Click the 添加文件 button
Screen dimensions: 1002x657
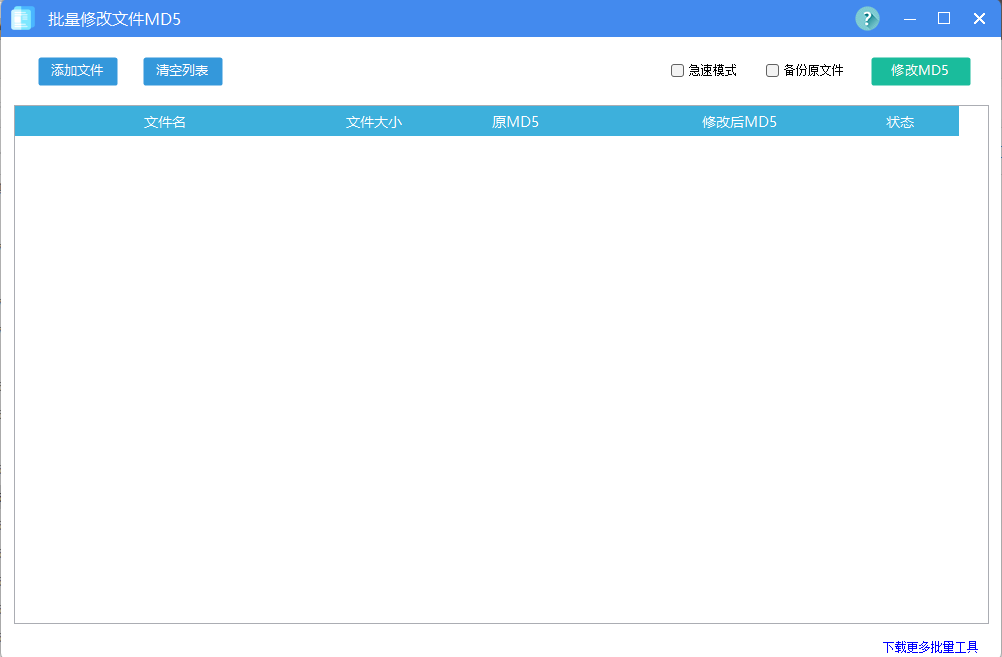coord(78,71)
